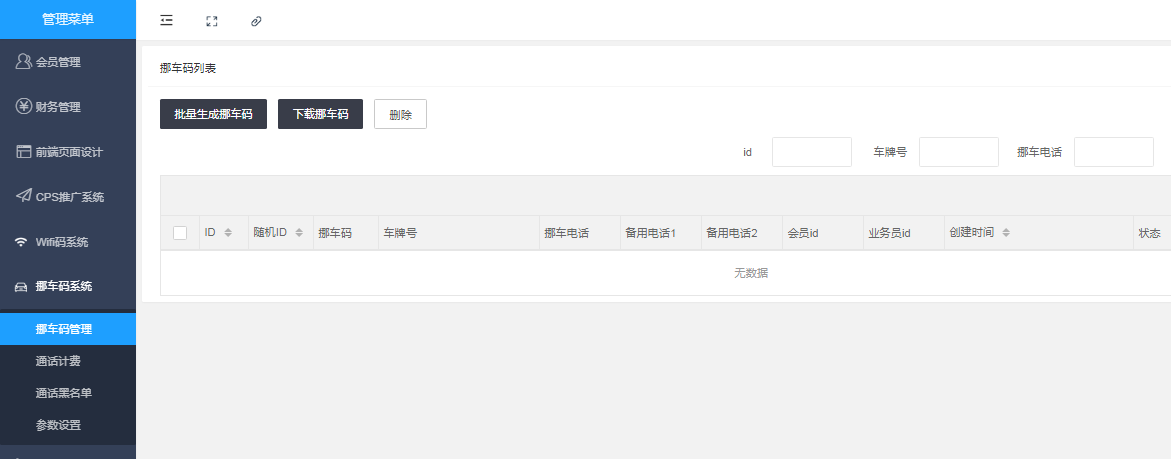Click the CPS推广系统 paper plane icon
This screenshot has width=1171, height=459.
tap(24, 196)
